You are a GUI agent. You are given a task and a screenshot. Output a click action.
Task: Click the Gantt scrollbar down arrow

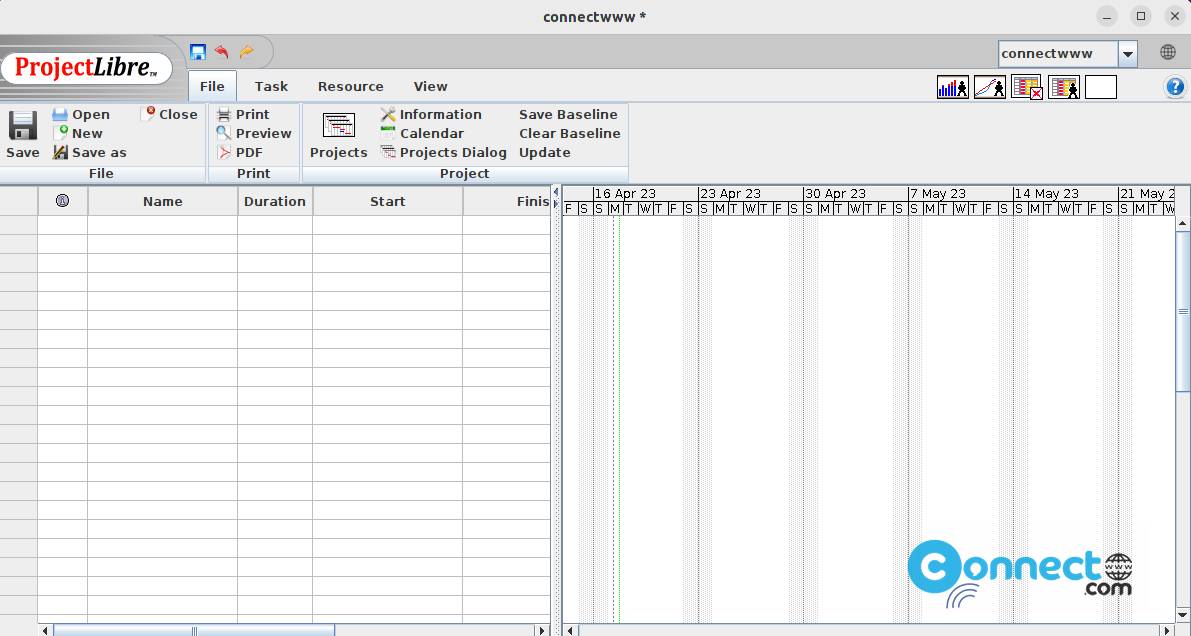tap(1183, 615)
